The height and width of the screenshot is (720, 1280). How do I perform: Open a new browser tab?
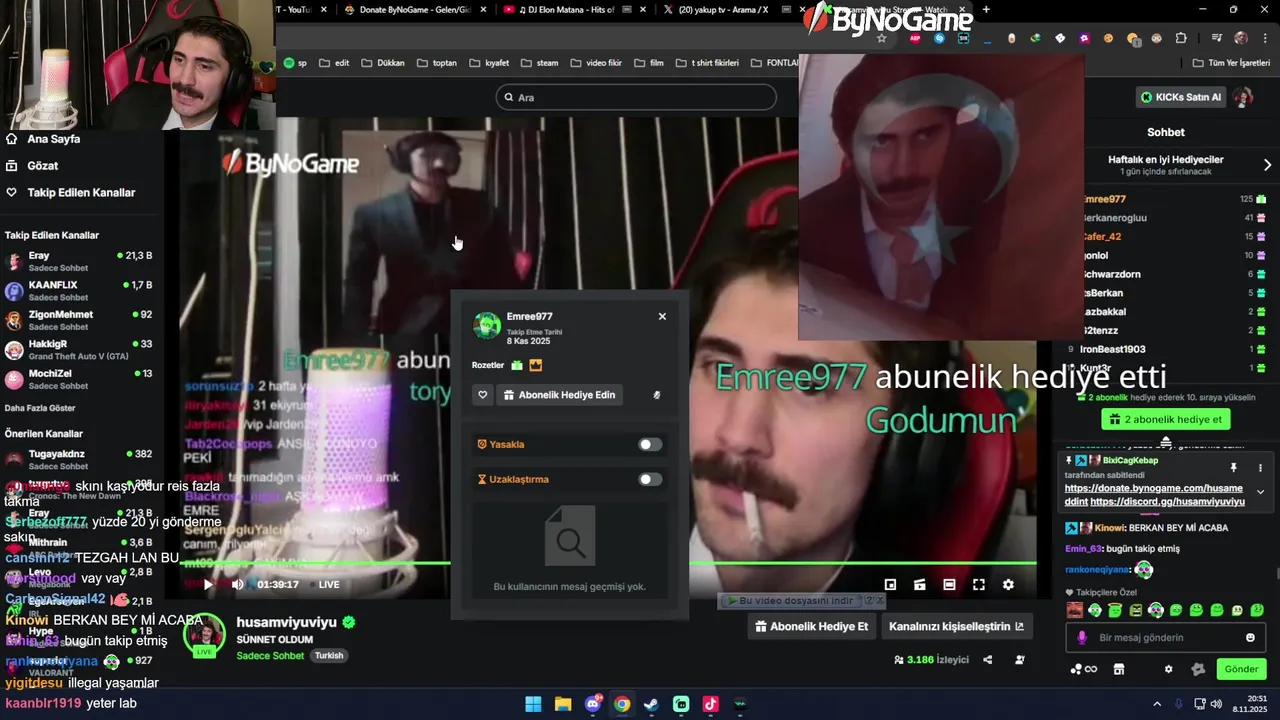tap(986, 10)
